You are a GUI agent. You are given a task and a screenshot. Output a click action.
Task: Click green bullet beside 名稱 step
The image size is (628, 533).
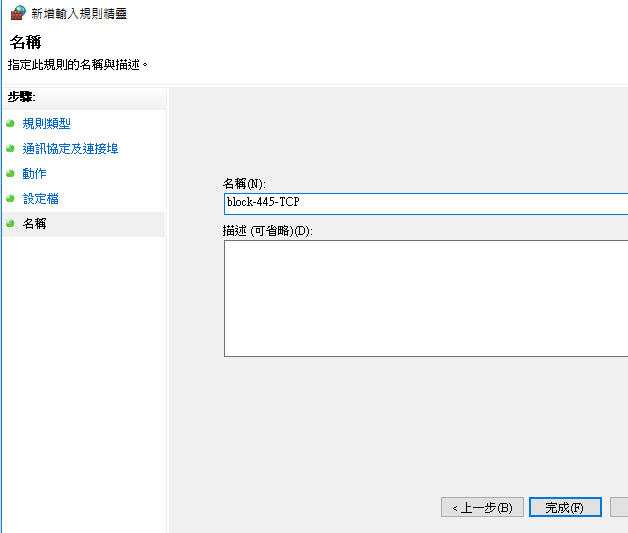tap(10, 223)
